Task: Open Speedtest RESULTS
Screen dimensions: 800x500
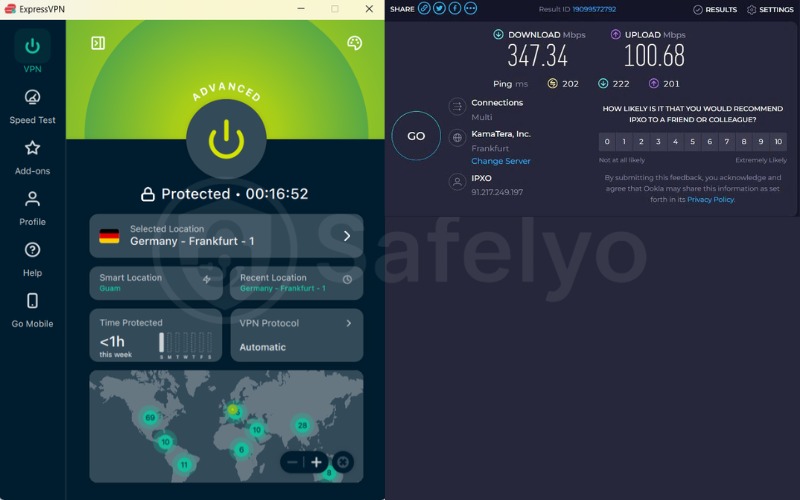Action: (715, 10)
